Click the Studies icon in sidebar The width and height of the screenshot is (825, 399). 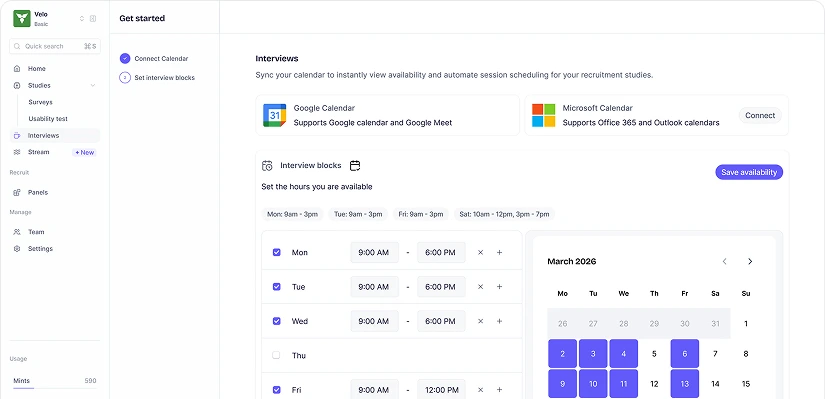pos(17,85)
